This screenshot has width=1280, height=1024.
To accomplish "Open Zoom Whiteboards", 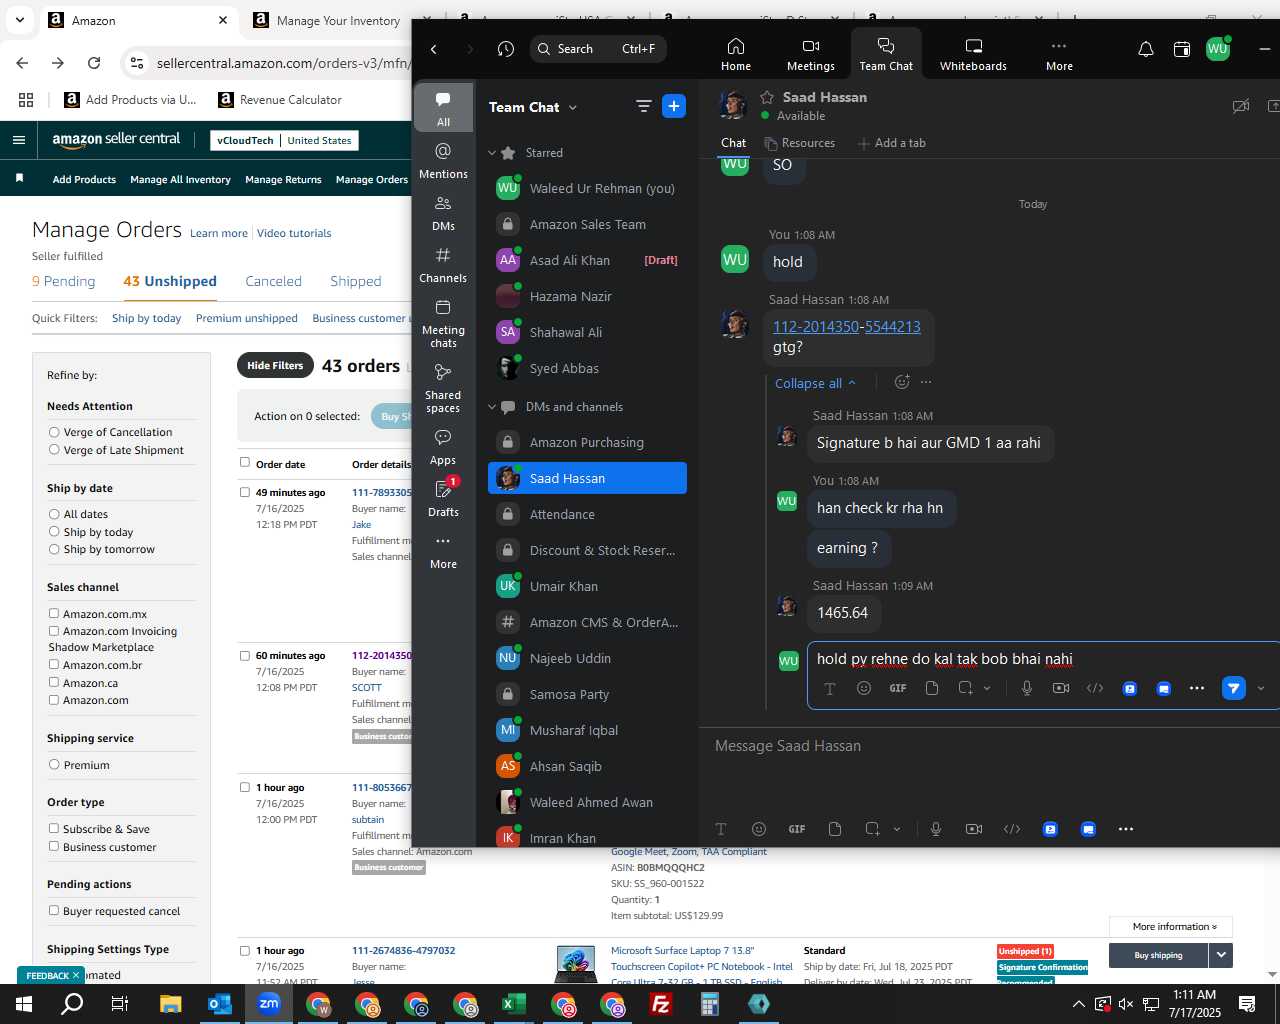I will pyautogui.click(x=973, y=54).
